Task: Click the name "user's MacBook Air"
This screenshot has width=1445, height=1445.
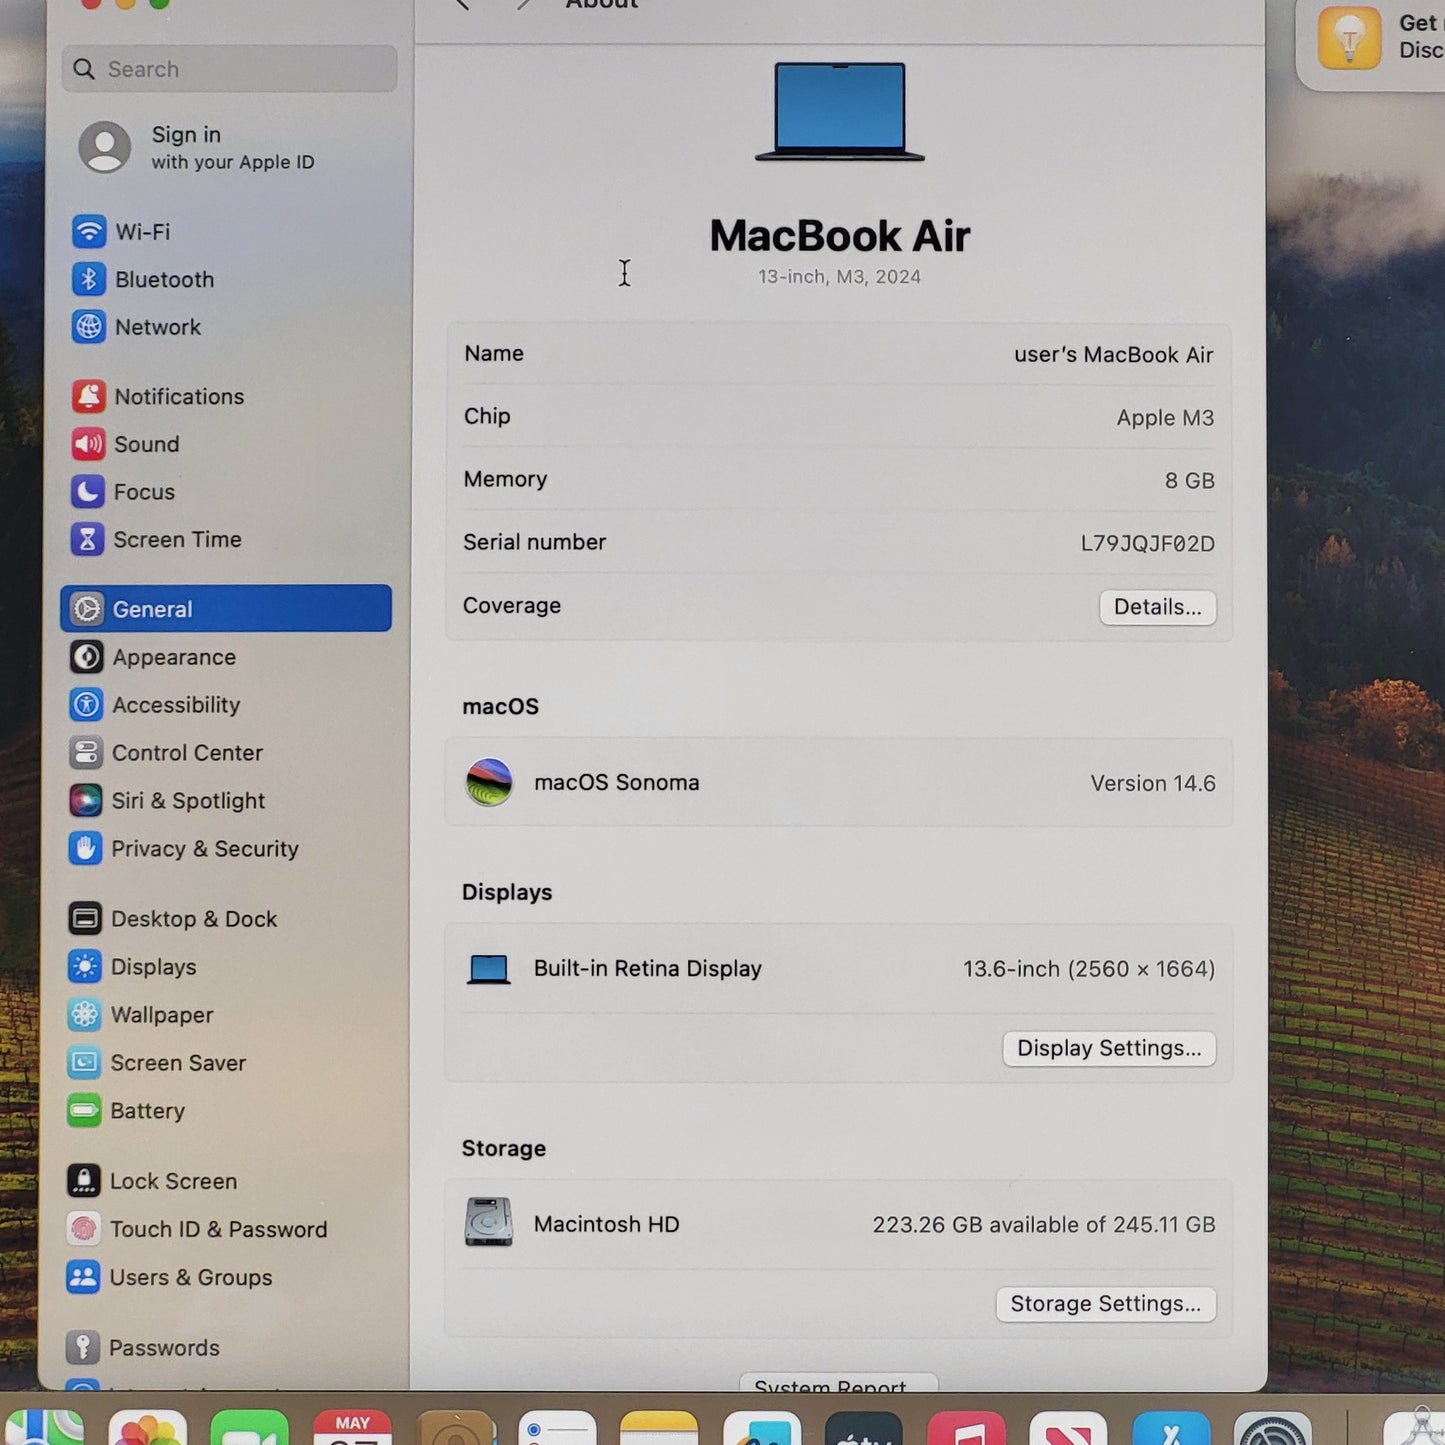Action: [1113, 355]
